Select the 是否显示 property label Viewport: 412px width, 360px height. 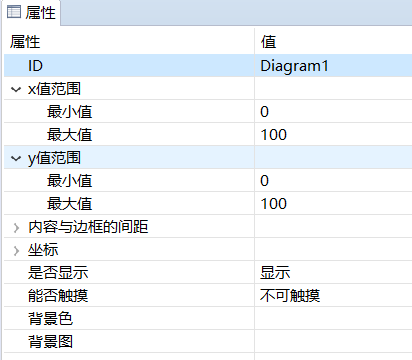[58, 273]
